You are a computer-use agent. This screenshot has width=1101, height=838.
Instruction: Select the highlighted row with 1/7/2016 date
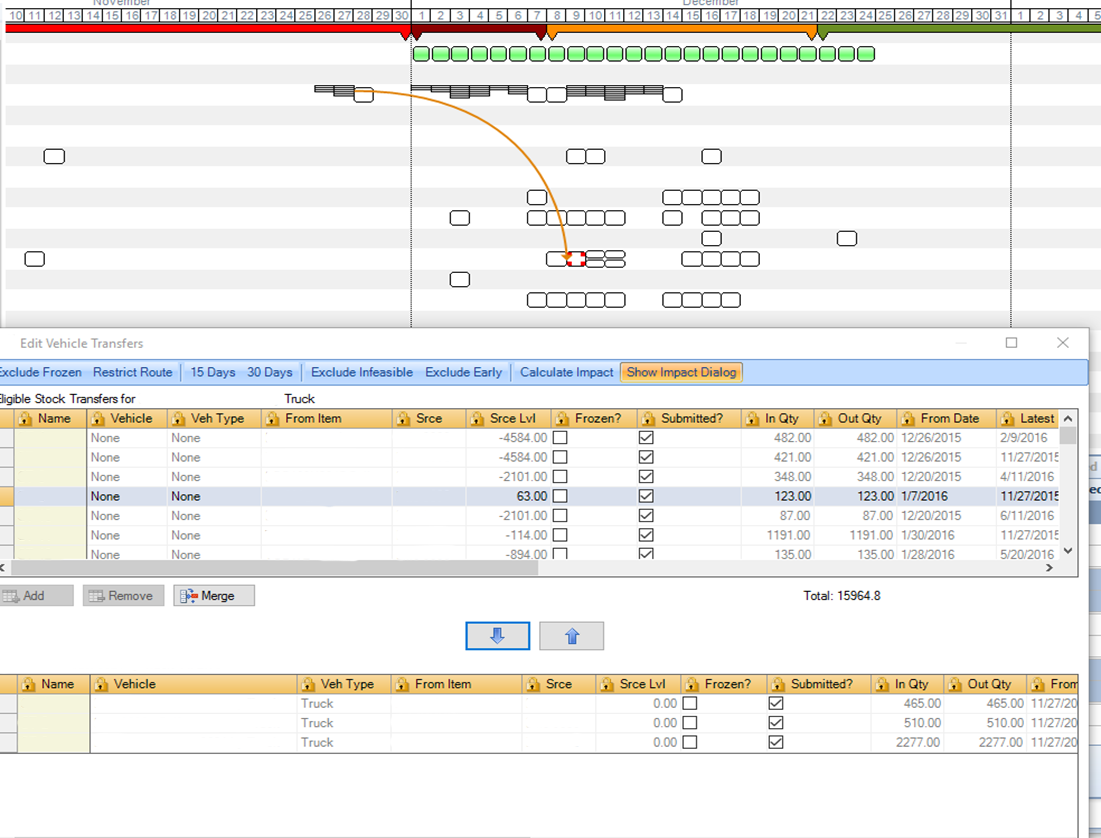529,496
